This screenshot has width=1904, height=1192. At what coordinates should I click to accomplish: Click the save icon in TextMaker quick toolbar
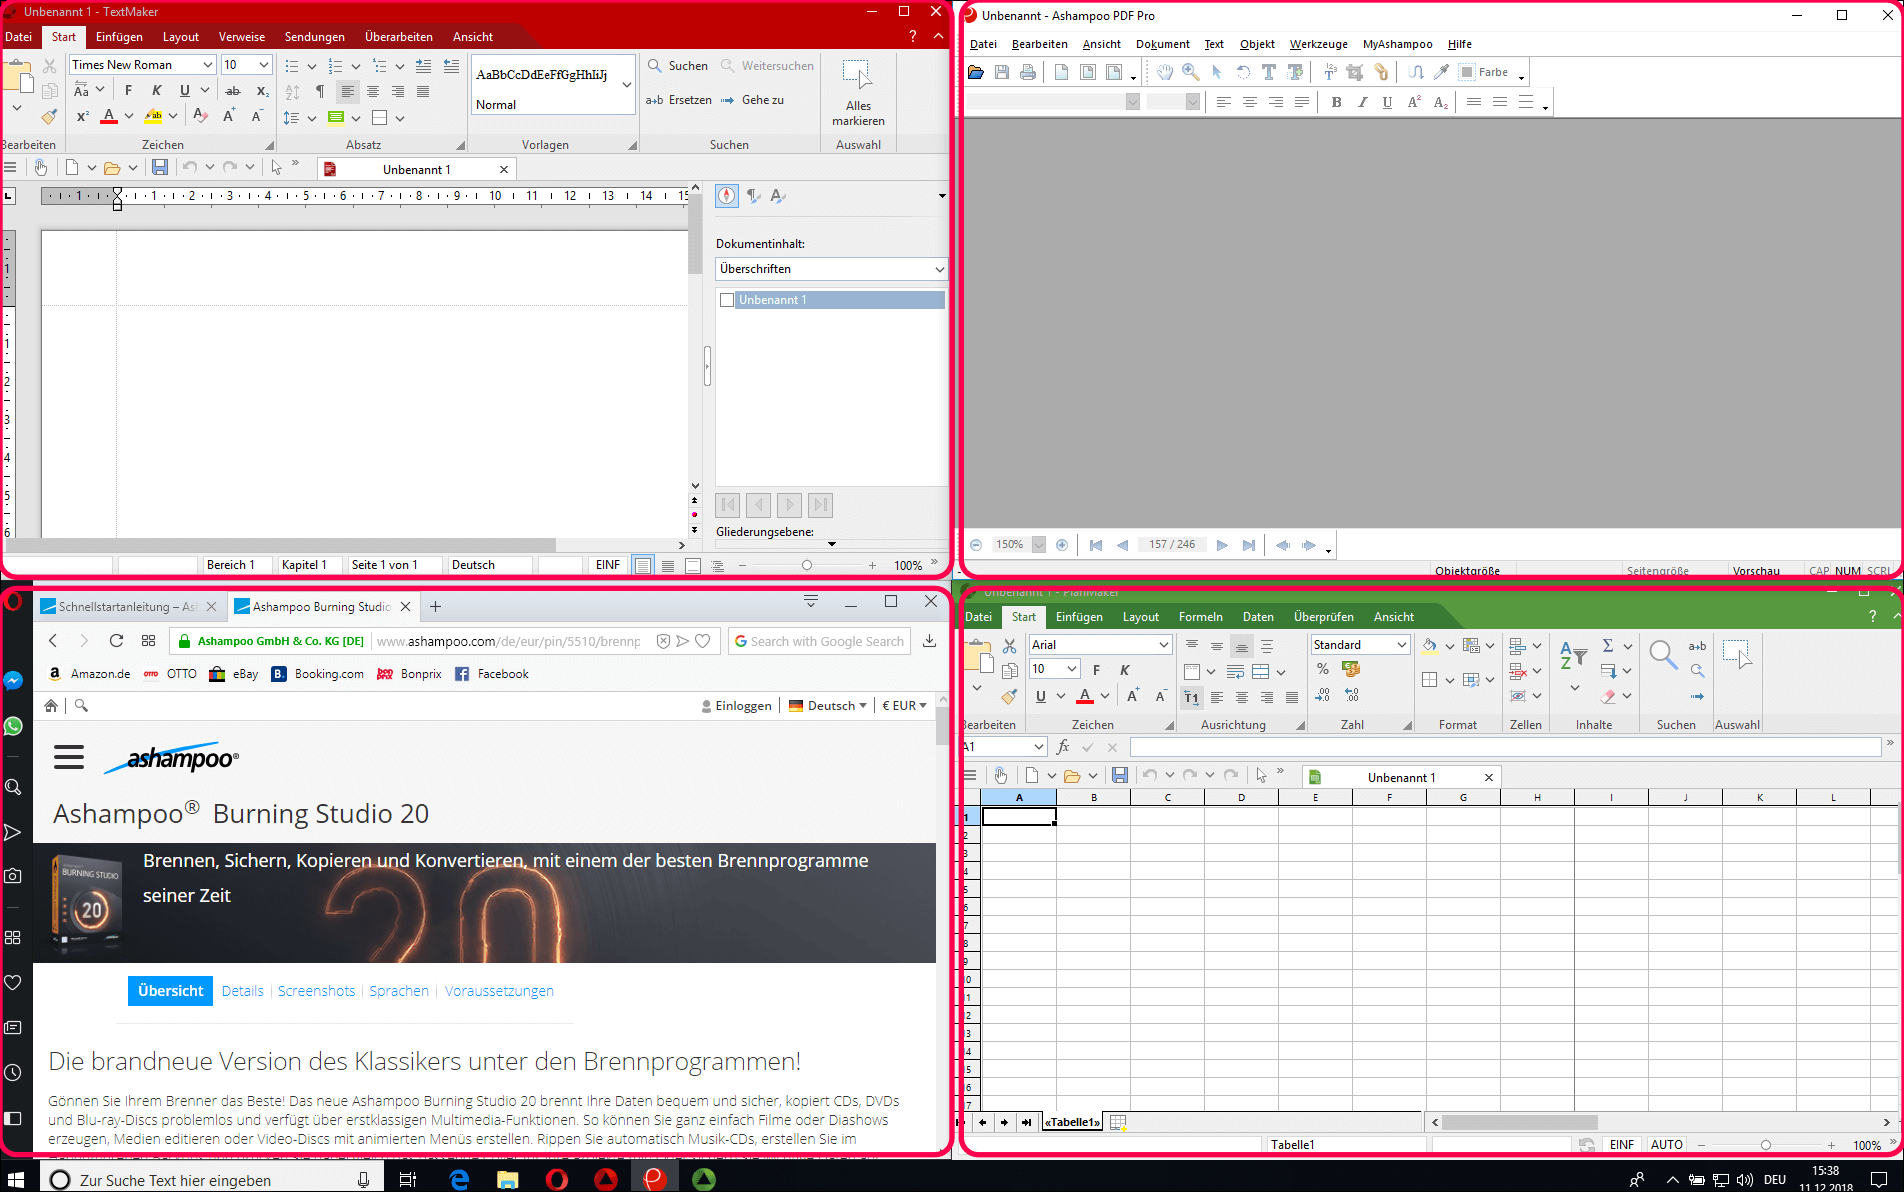(x=160, y=168)
